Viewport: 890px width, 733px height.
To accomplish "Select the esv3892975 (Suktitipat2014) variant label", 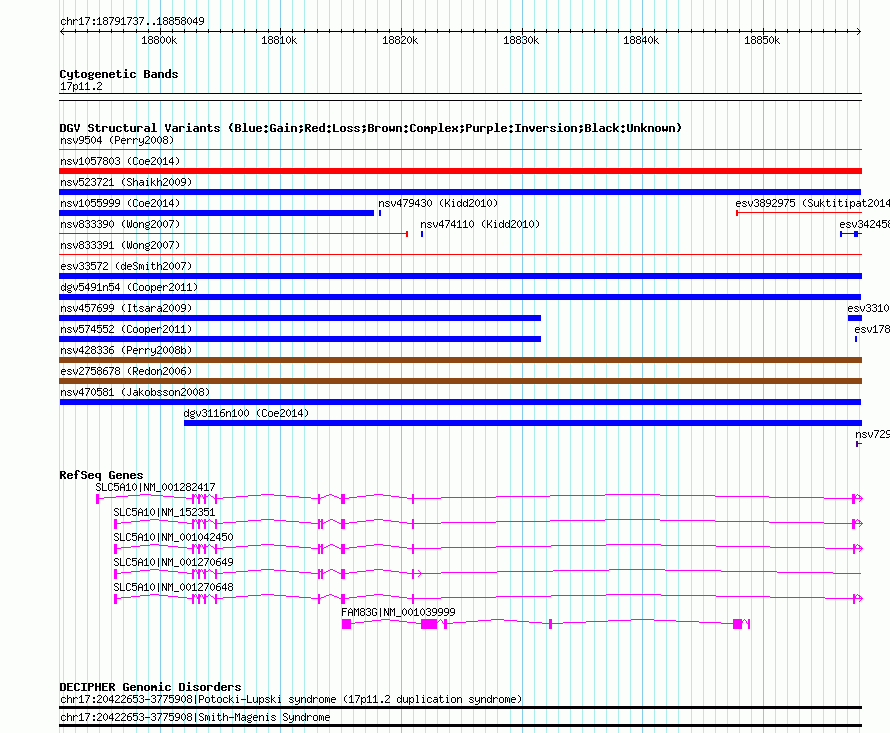I will (812, 203).
